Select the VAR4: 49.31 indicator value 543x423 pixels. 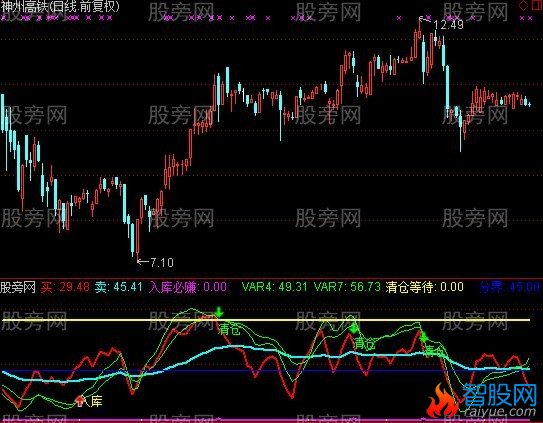pyautogui.click(x=274, y=287)
